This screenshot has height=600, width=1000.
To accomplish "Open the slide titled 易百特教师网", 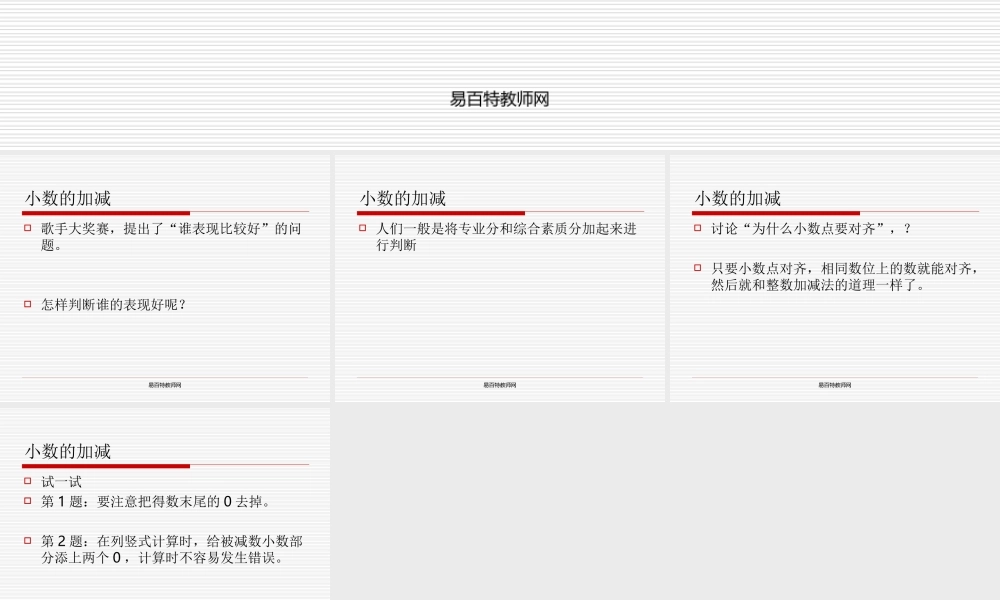I will coord(500,75).
